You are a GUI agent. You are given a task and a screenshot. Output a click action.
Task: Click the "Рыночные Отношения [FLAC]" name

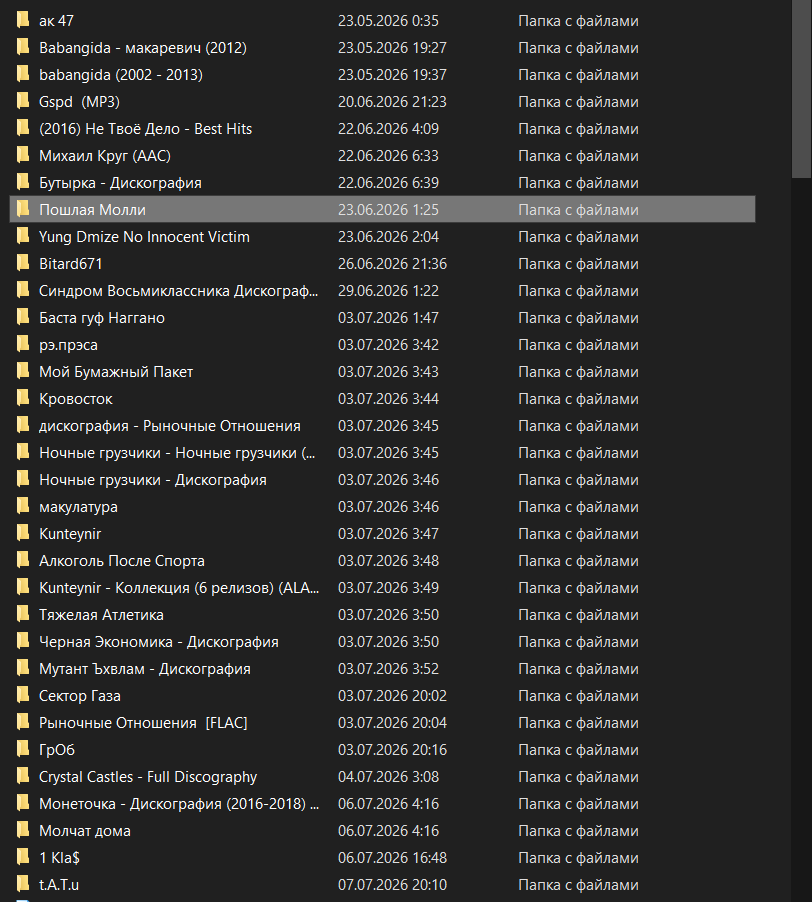point(143,723)
